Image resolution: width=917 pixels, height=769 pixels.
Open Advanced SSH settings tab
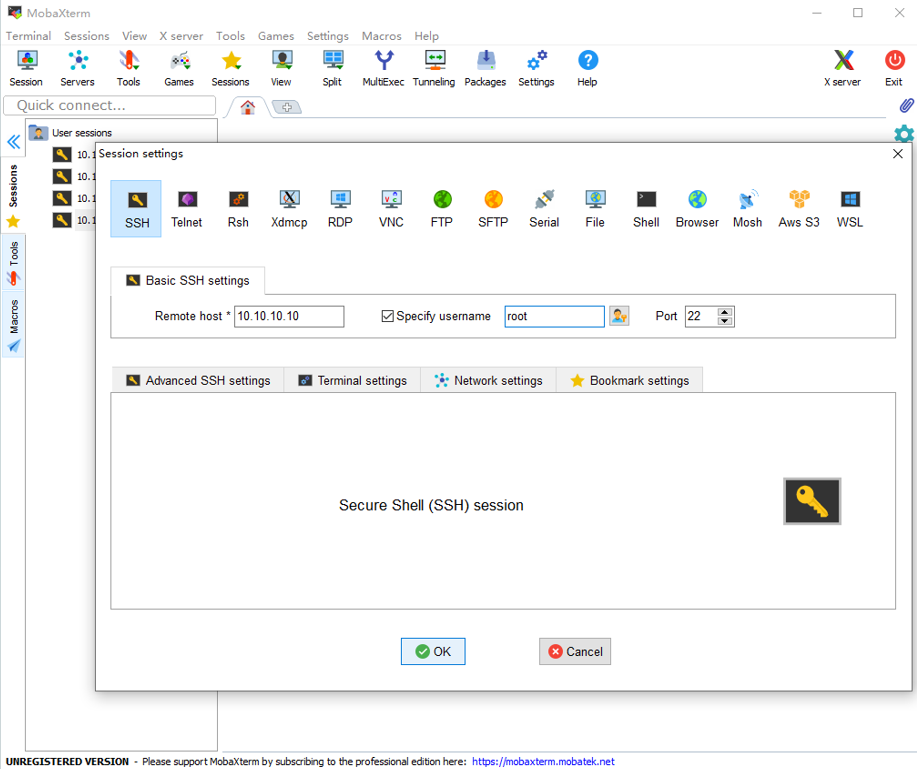[x=198, y=381]
